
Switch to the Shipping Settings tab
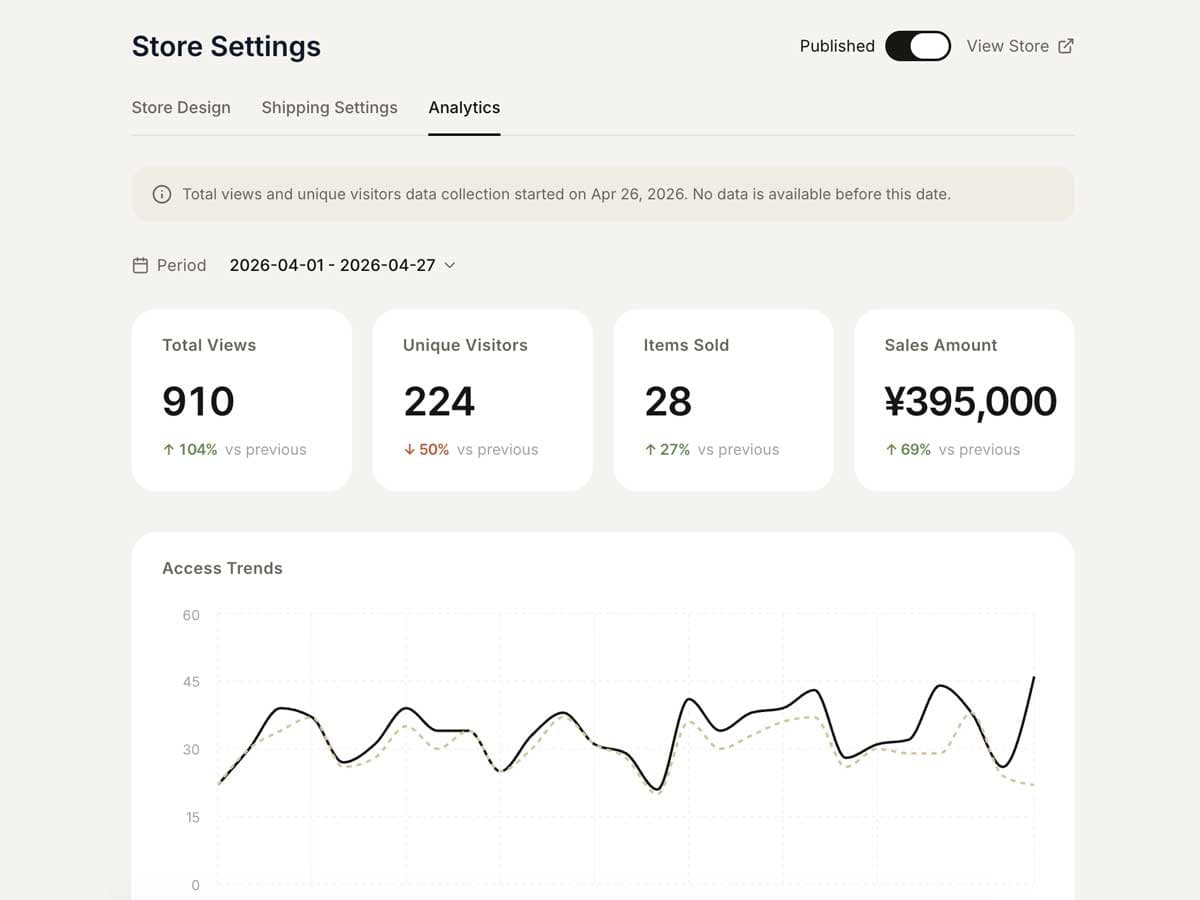point(329,107)
